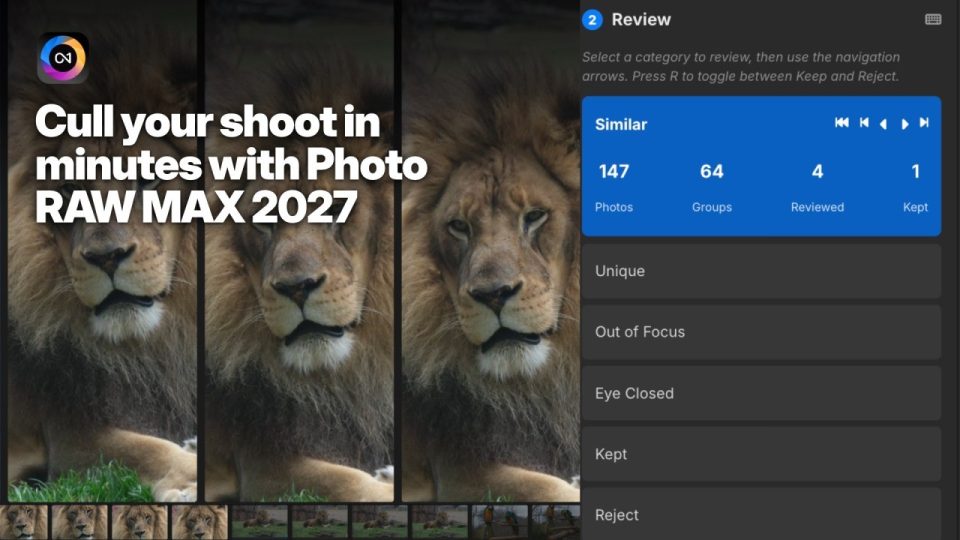Select the Similar category panel
Image resolution: width=960 pixels, height=540 pixels.
(761, 166)
